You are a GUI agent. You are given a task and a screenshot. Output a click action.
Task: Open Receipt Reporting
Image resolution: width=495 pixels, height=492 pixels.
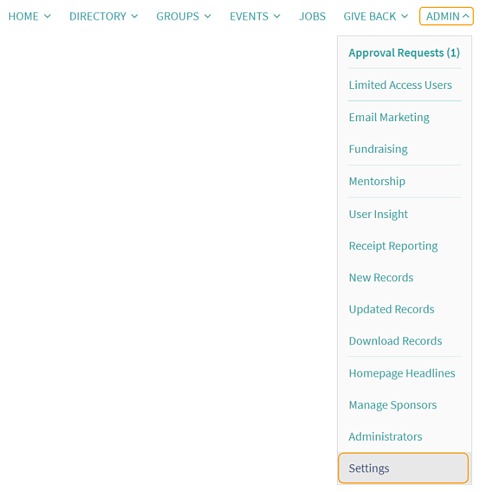(393, 246)
